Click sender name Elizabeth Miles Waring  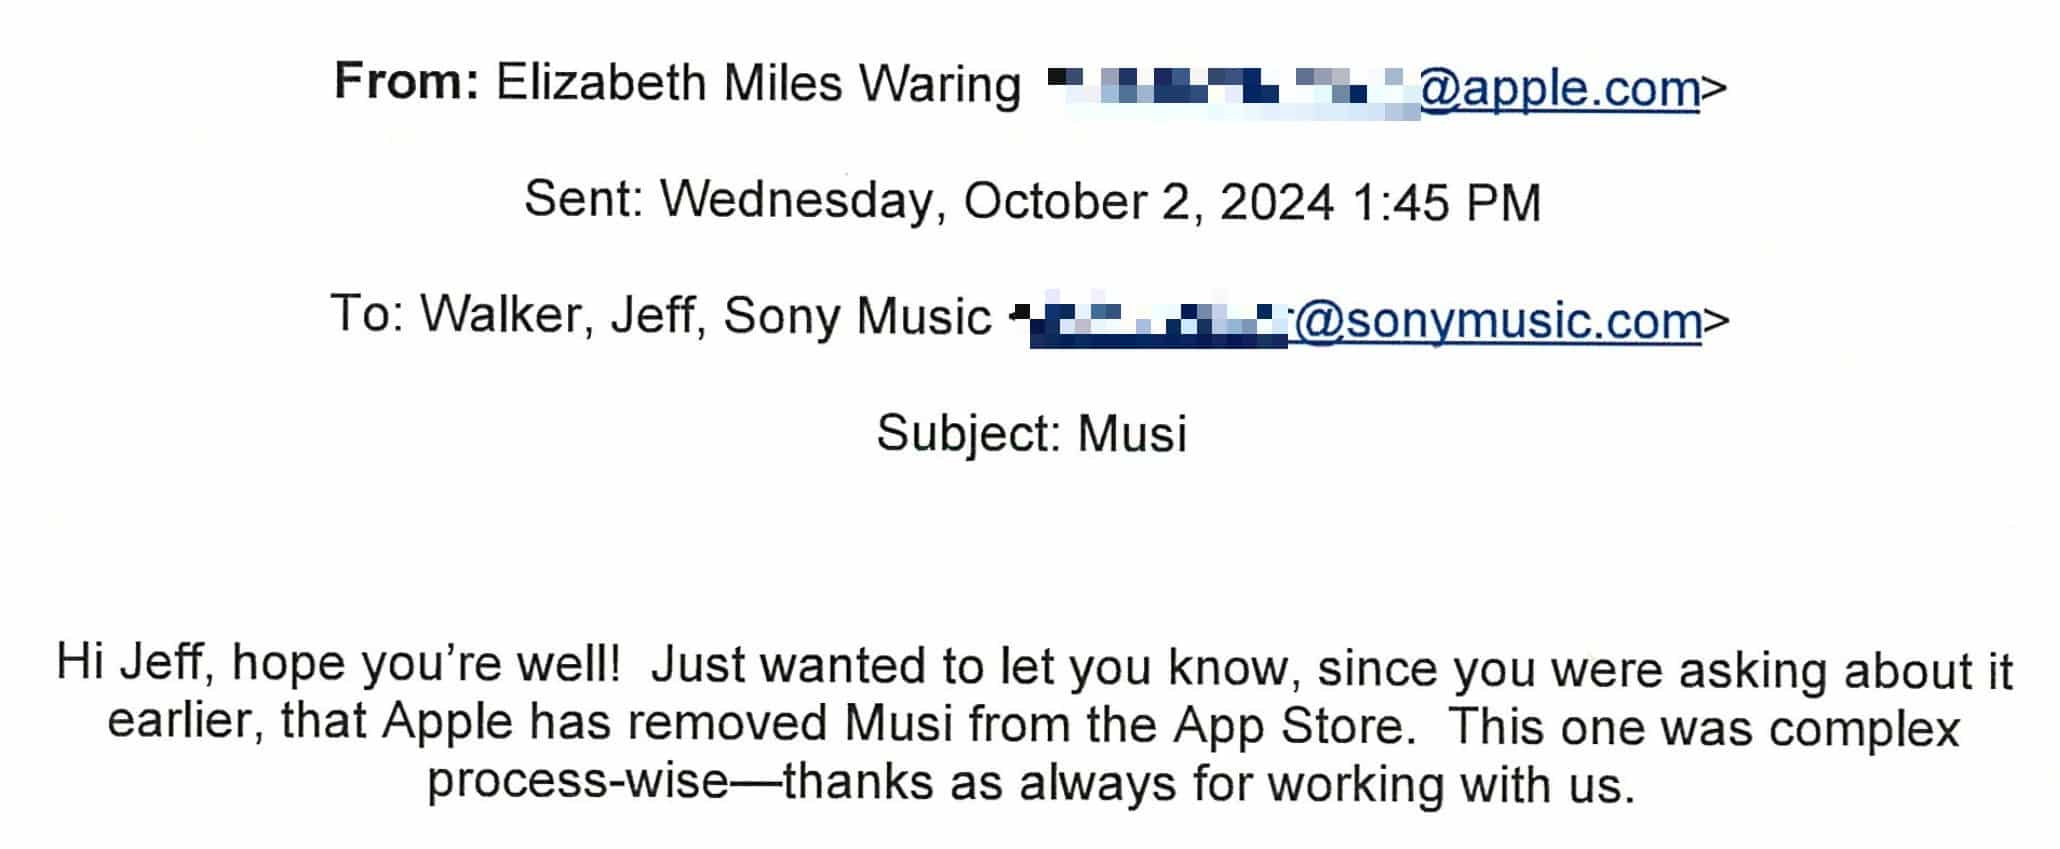(758, 84)
